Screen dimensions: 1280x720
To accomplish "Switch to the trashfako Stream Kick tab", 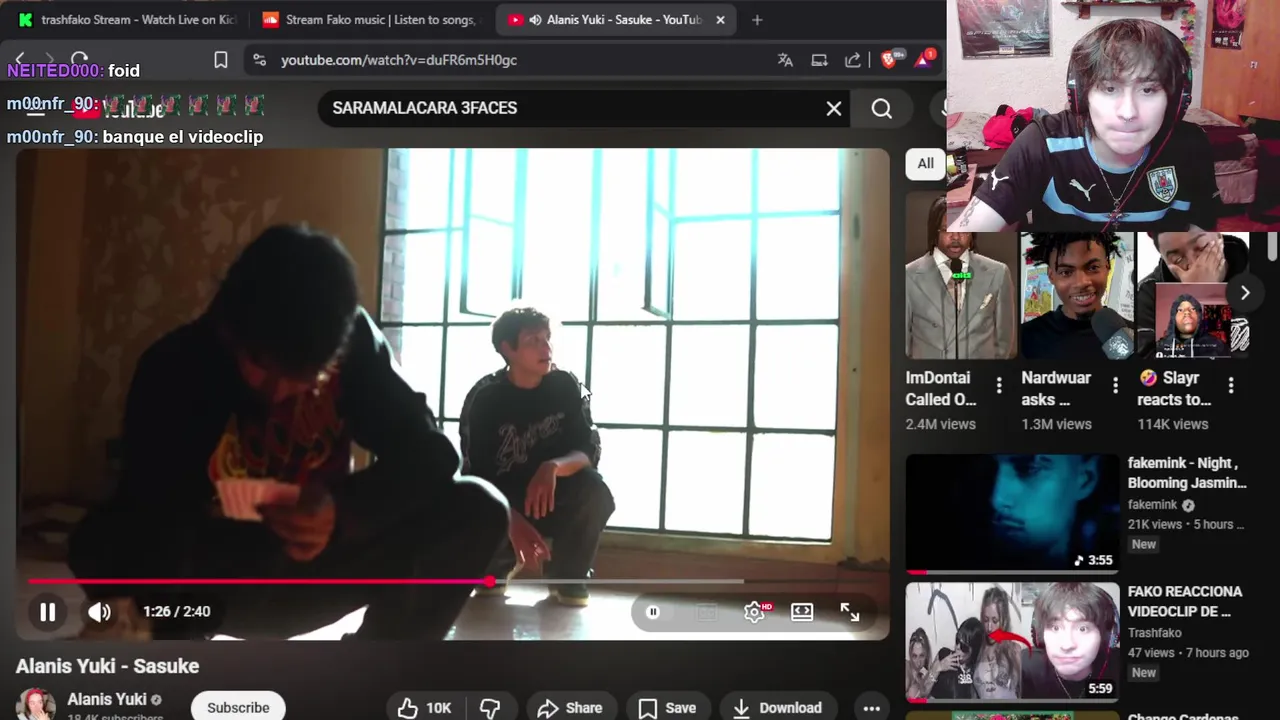I will pos(126,20).
